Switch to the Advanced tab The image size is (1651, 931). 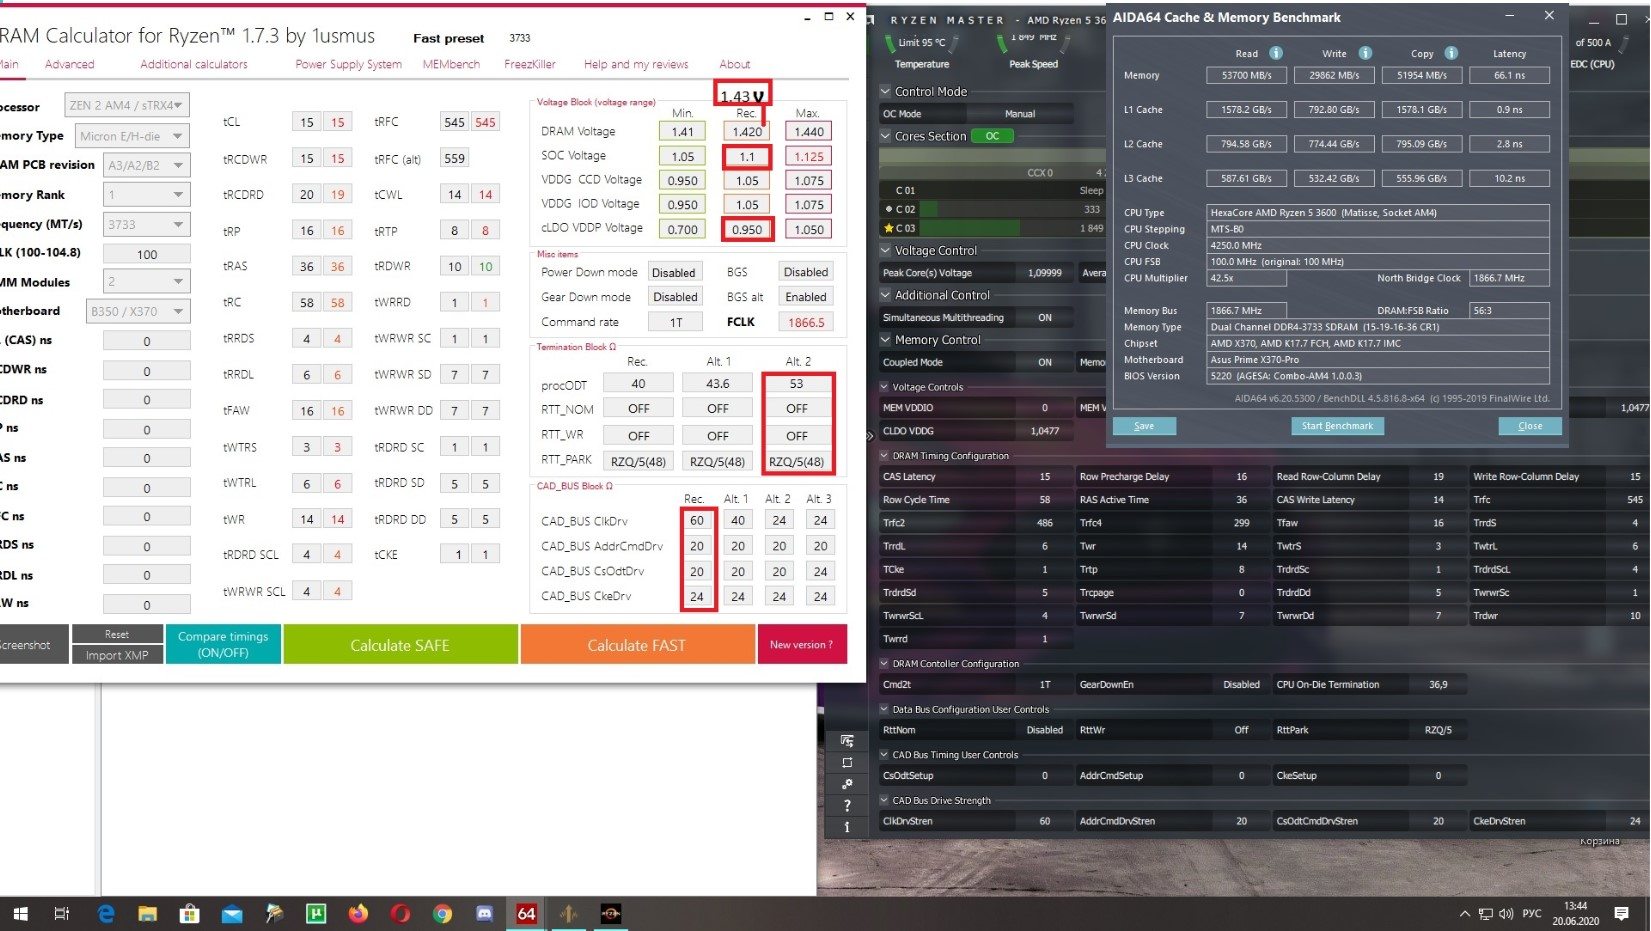click(x=70, y=64)
